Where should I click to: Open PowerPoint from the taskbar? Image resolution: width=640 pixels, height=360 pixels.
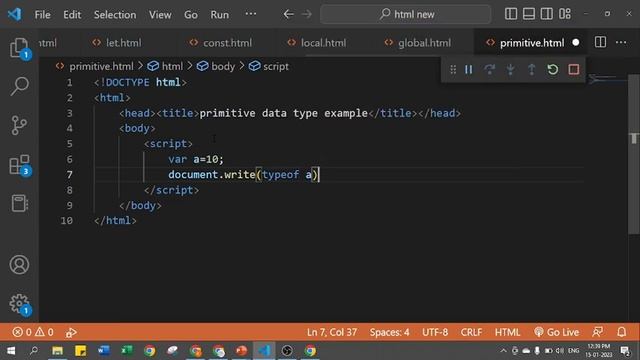241,350
